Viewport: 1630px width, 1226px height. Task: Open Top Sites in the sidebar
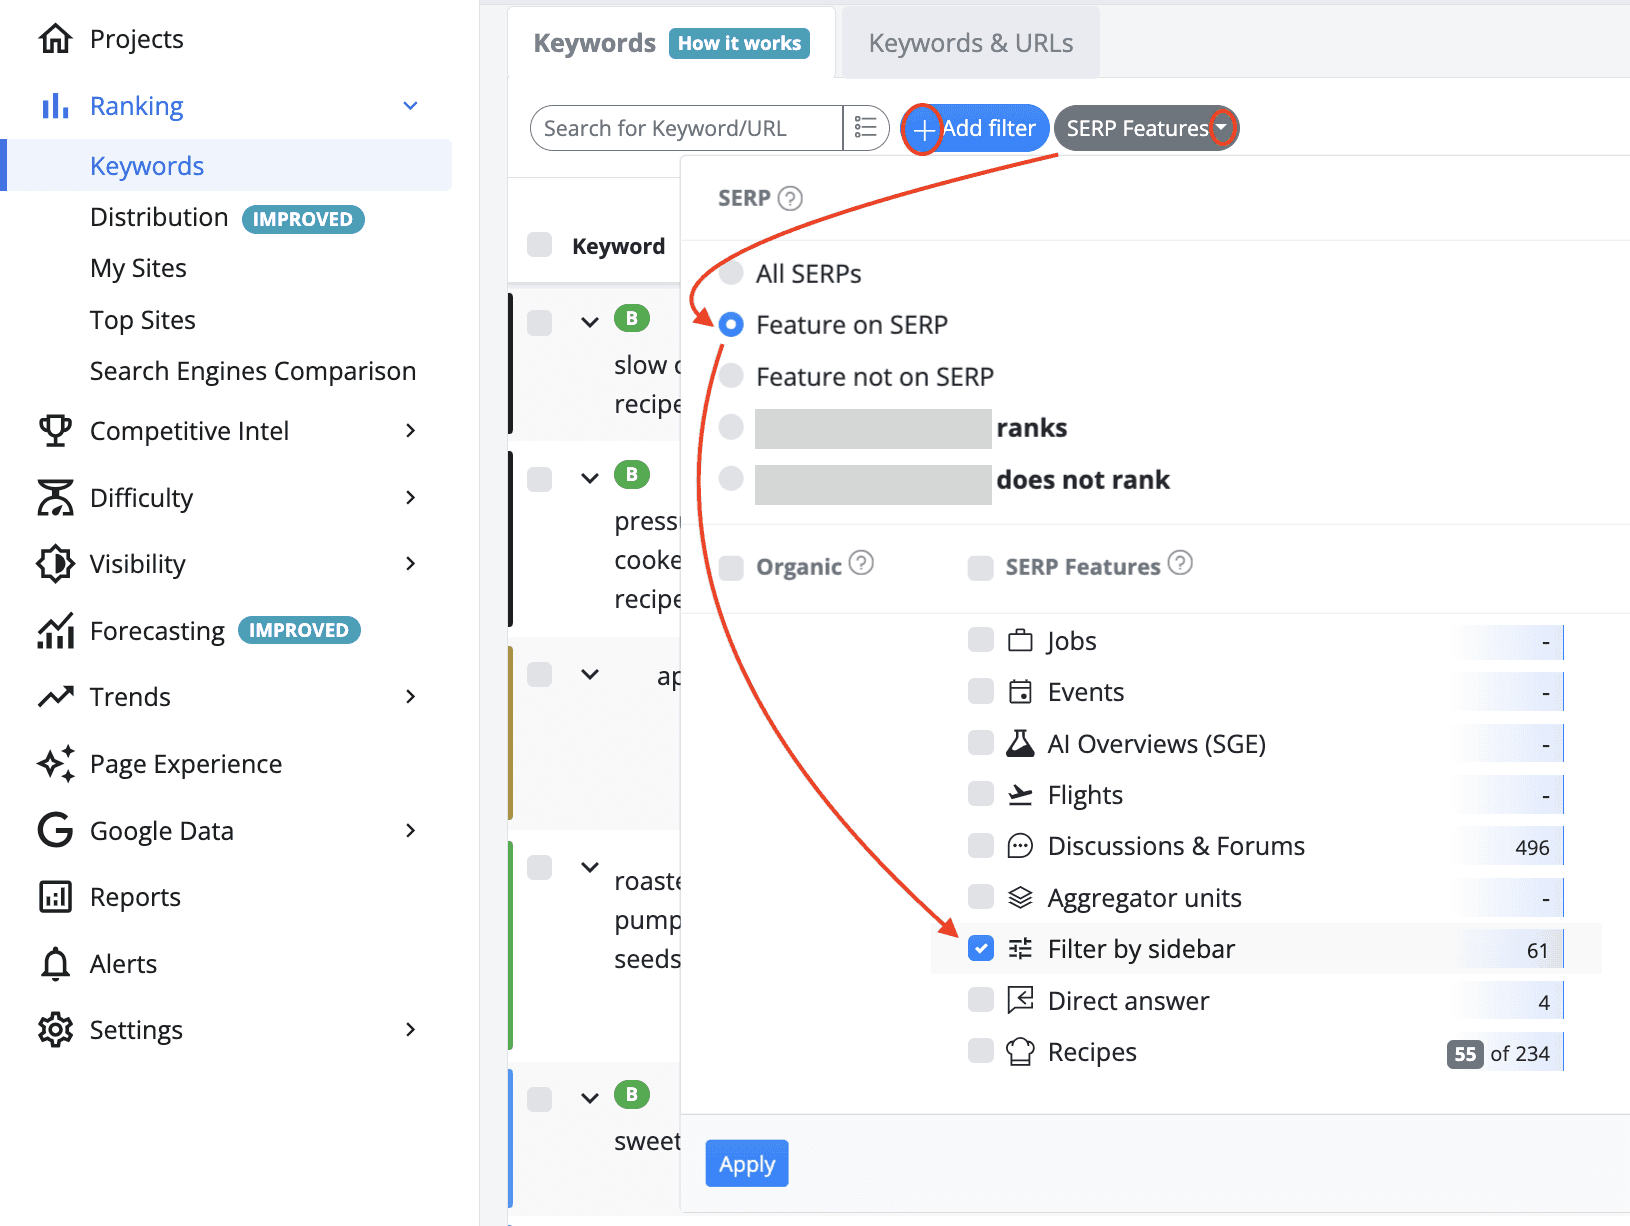pos(143,320)
